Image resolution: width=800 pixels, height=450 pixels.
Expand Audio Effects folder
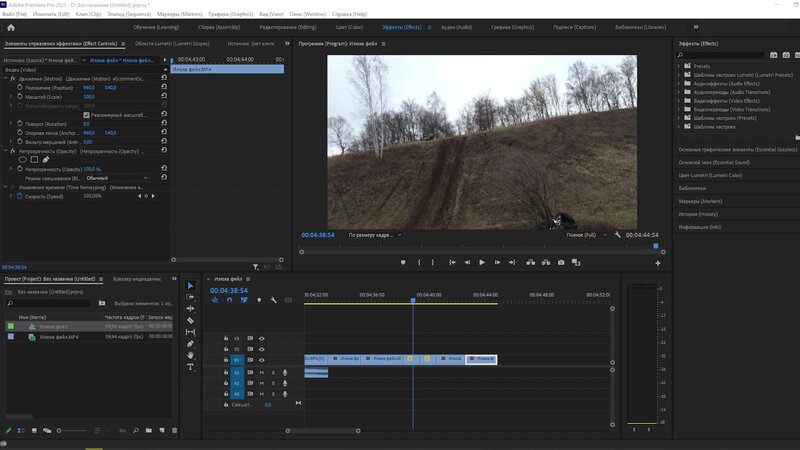point(679,84)
